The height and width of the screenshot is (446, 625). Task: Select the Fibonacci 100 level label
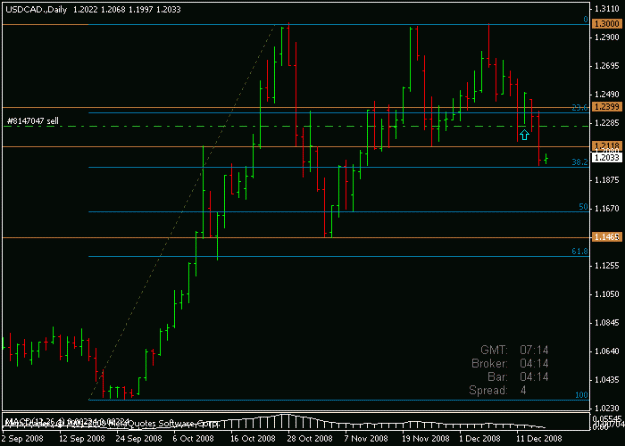pos(582,395)
